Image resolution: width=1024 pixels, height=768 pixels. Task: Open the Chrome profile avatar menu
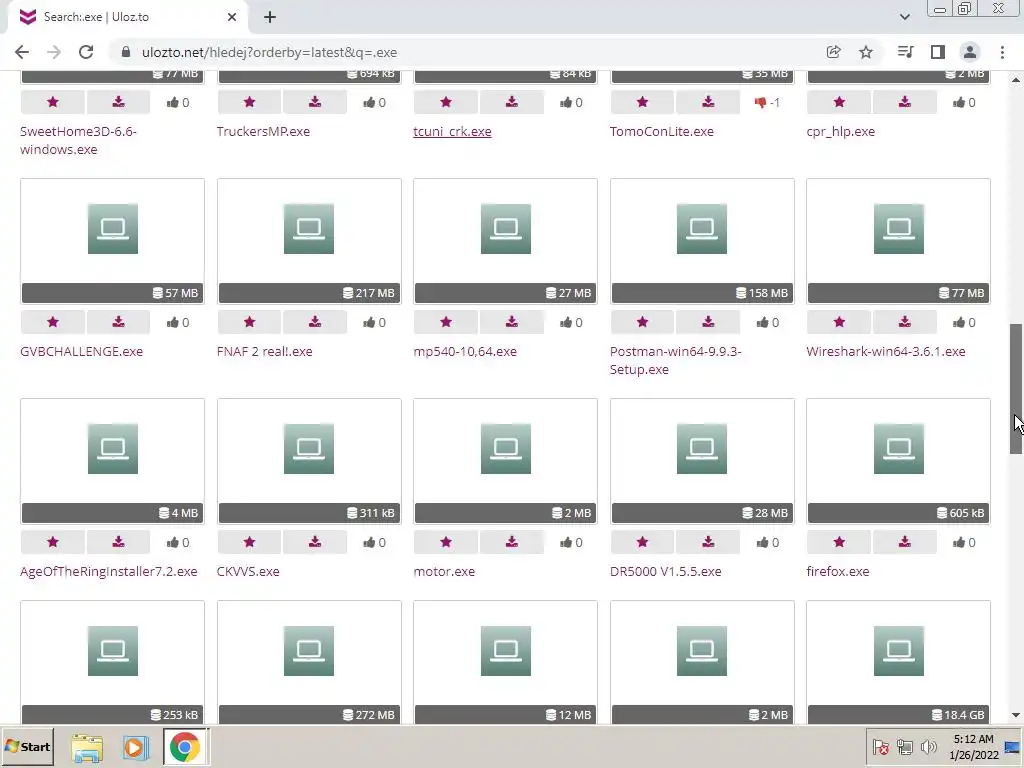970,52
